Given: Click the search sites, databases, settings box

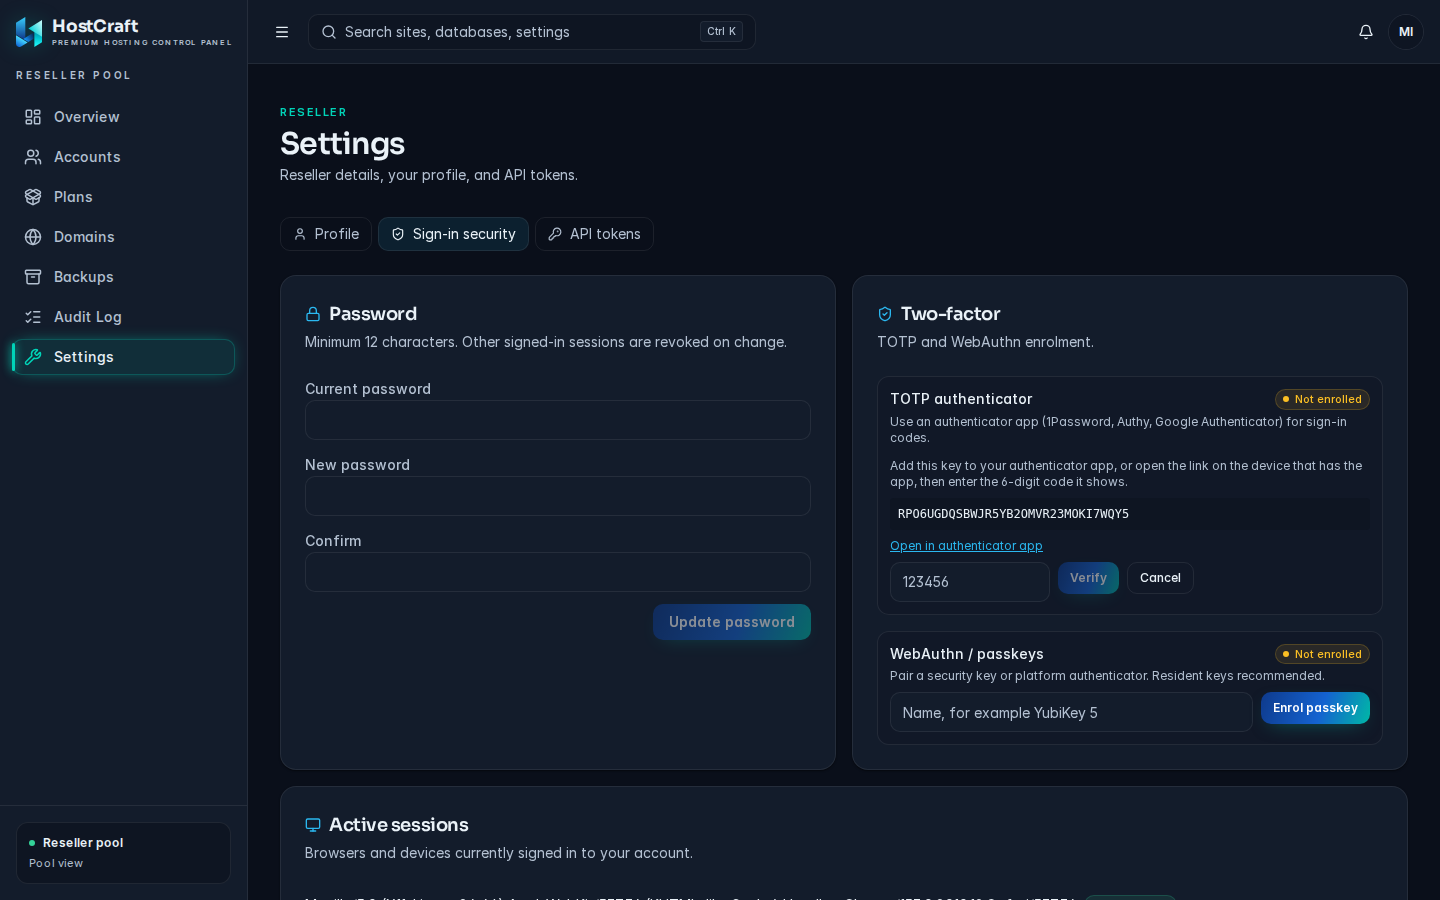Looking at the screenshot, I should pyautogui.click(x=532, y=32).
